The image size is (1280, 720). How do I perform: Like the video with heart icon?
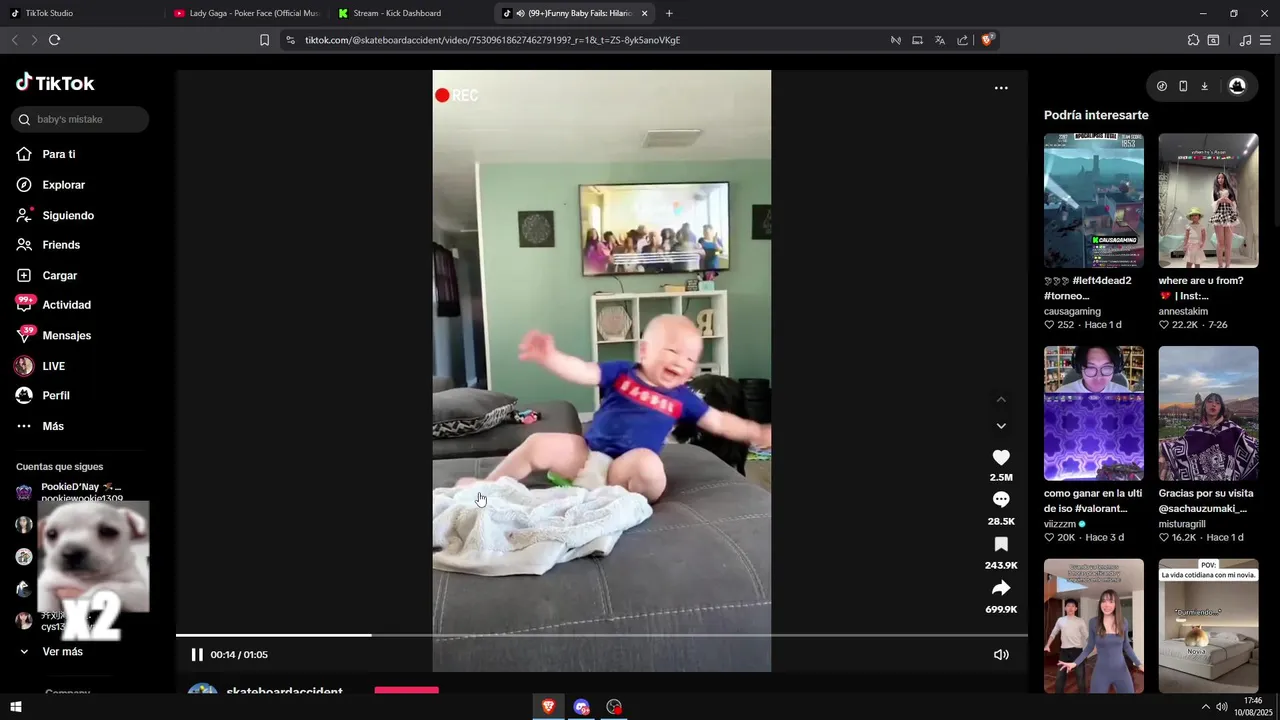[1001, 457]
